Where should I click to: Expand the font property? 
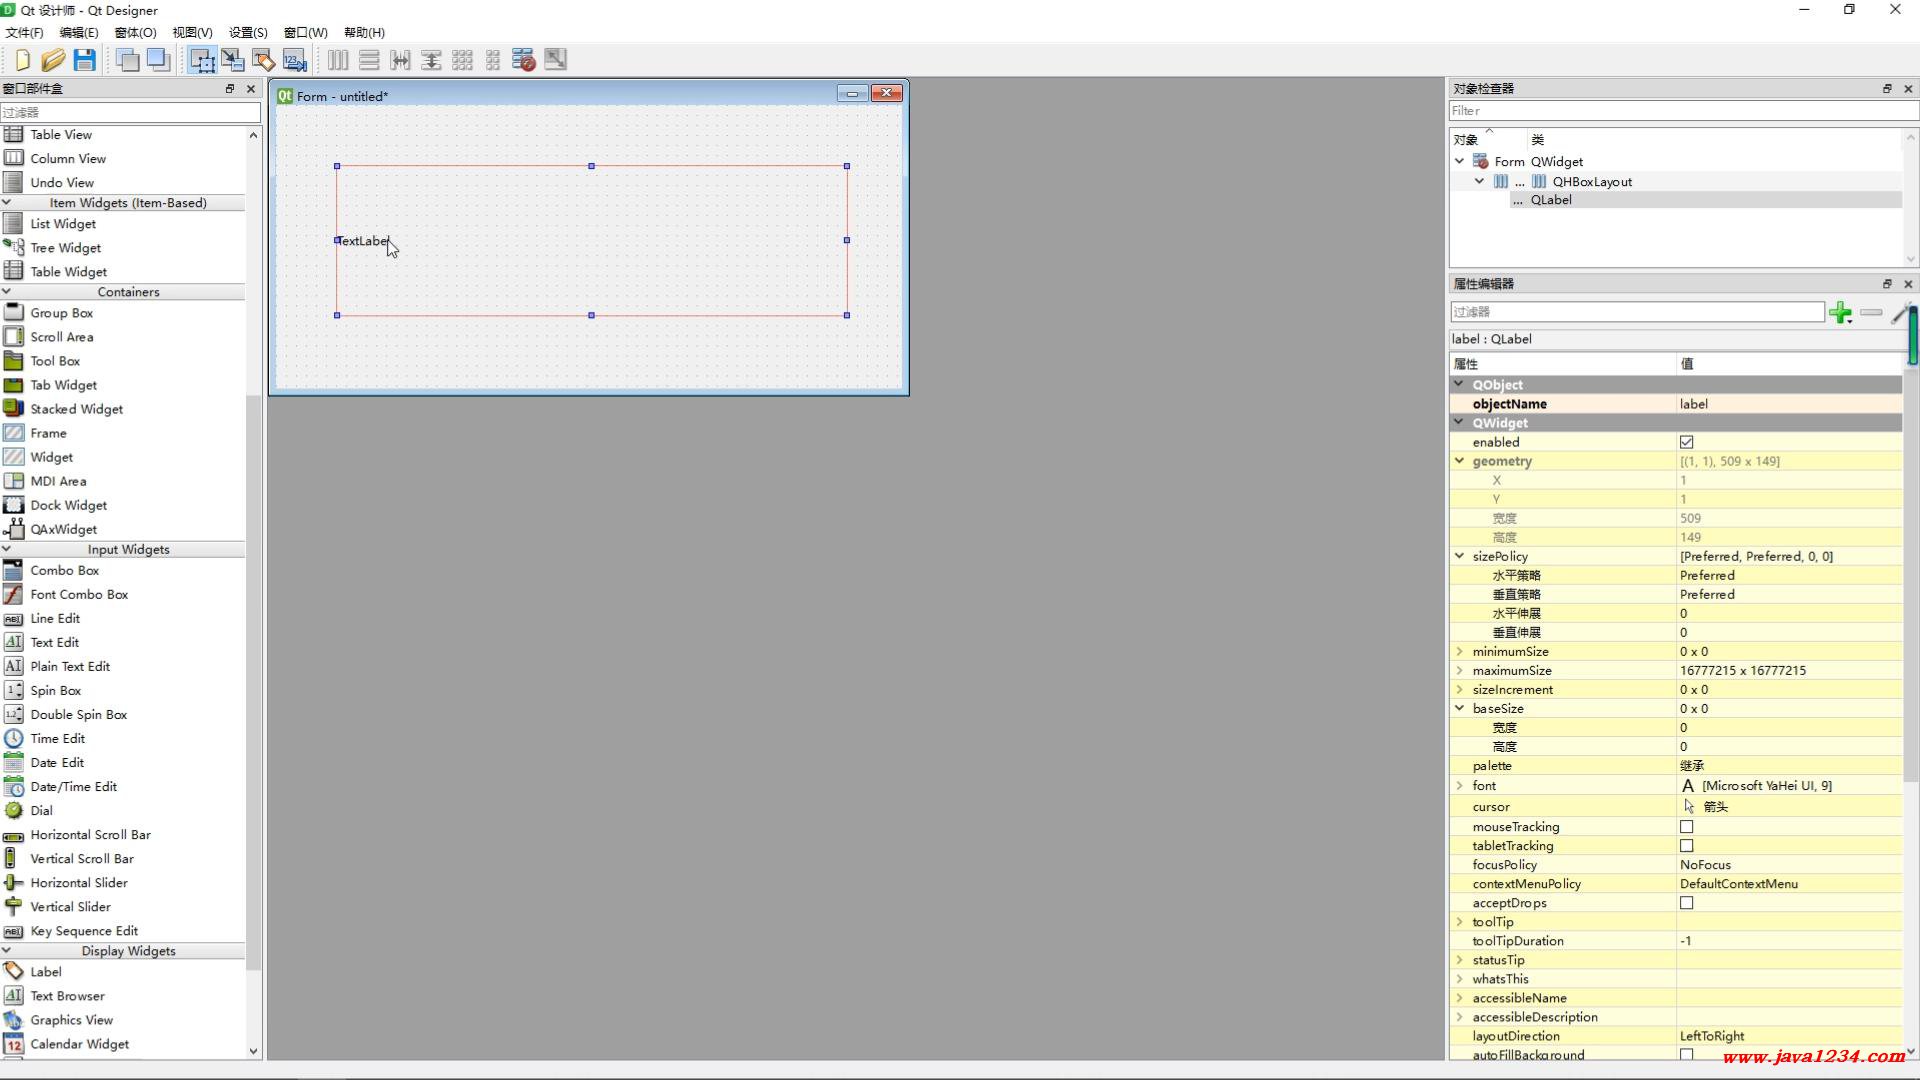click(x=1459, y=786)
